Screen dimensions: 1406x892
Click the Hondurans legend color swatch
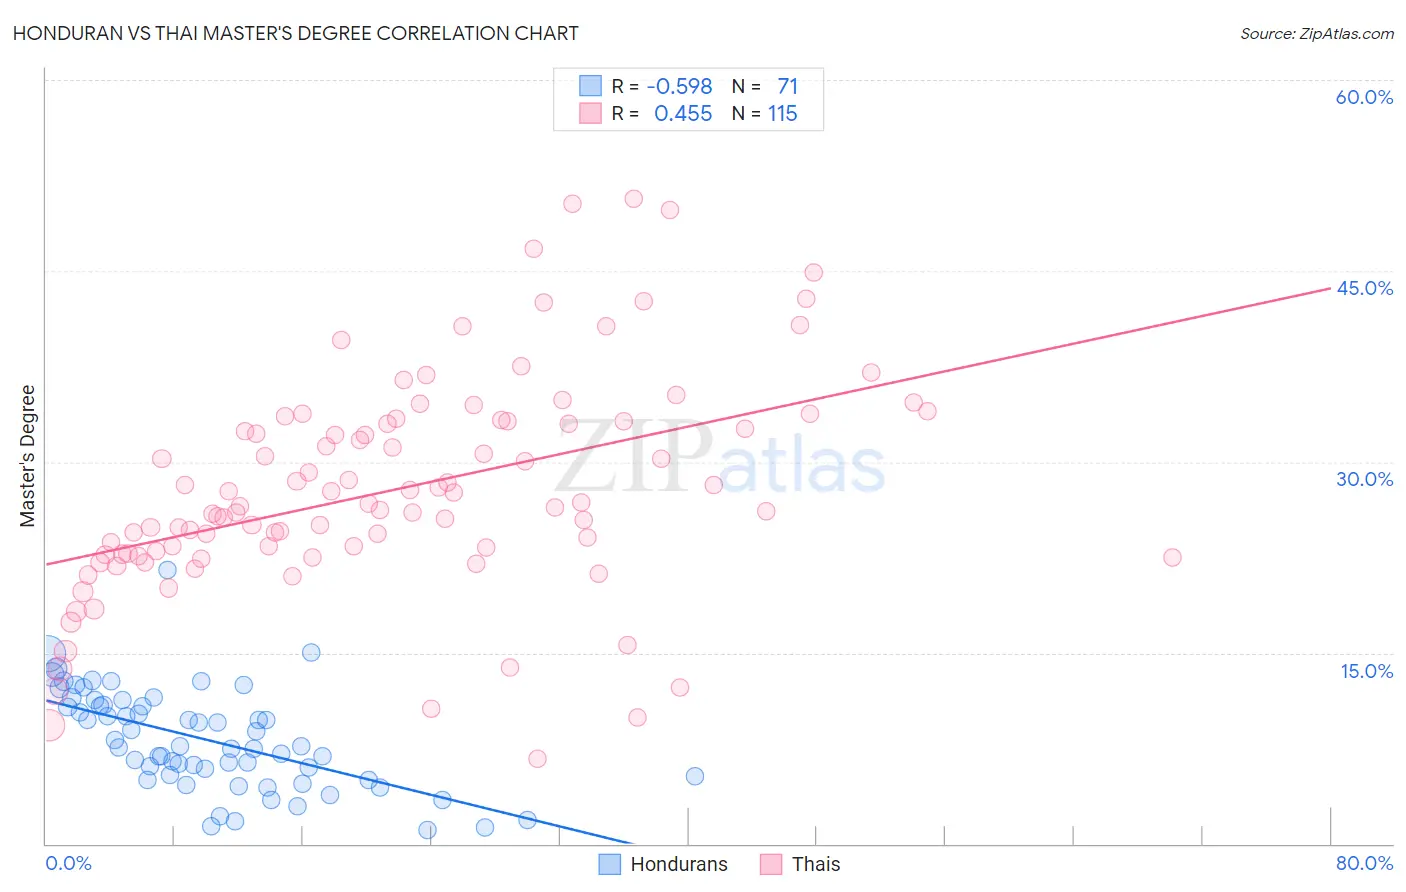[x=610, y=864]
